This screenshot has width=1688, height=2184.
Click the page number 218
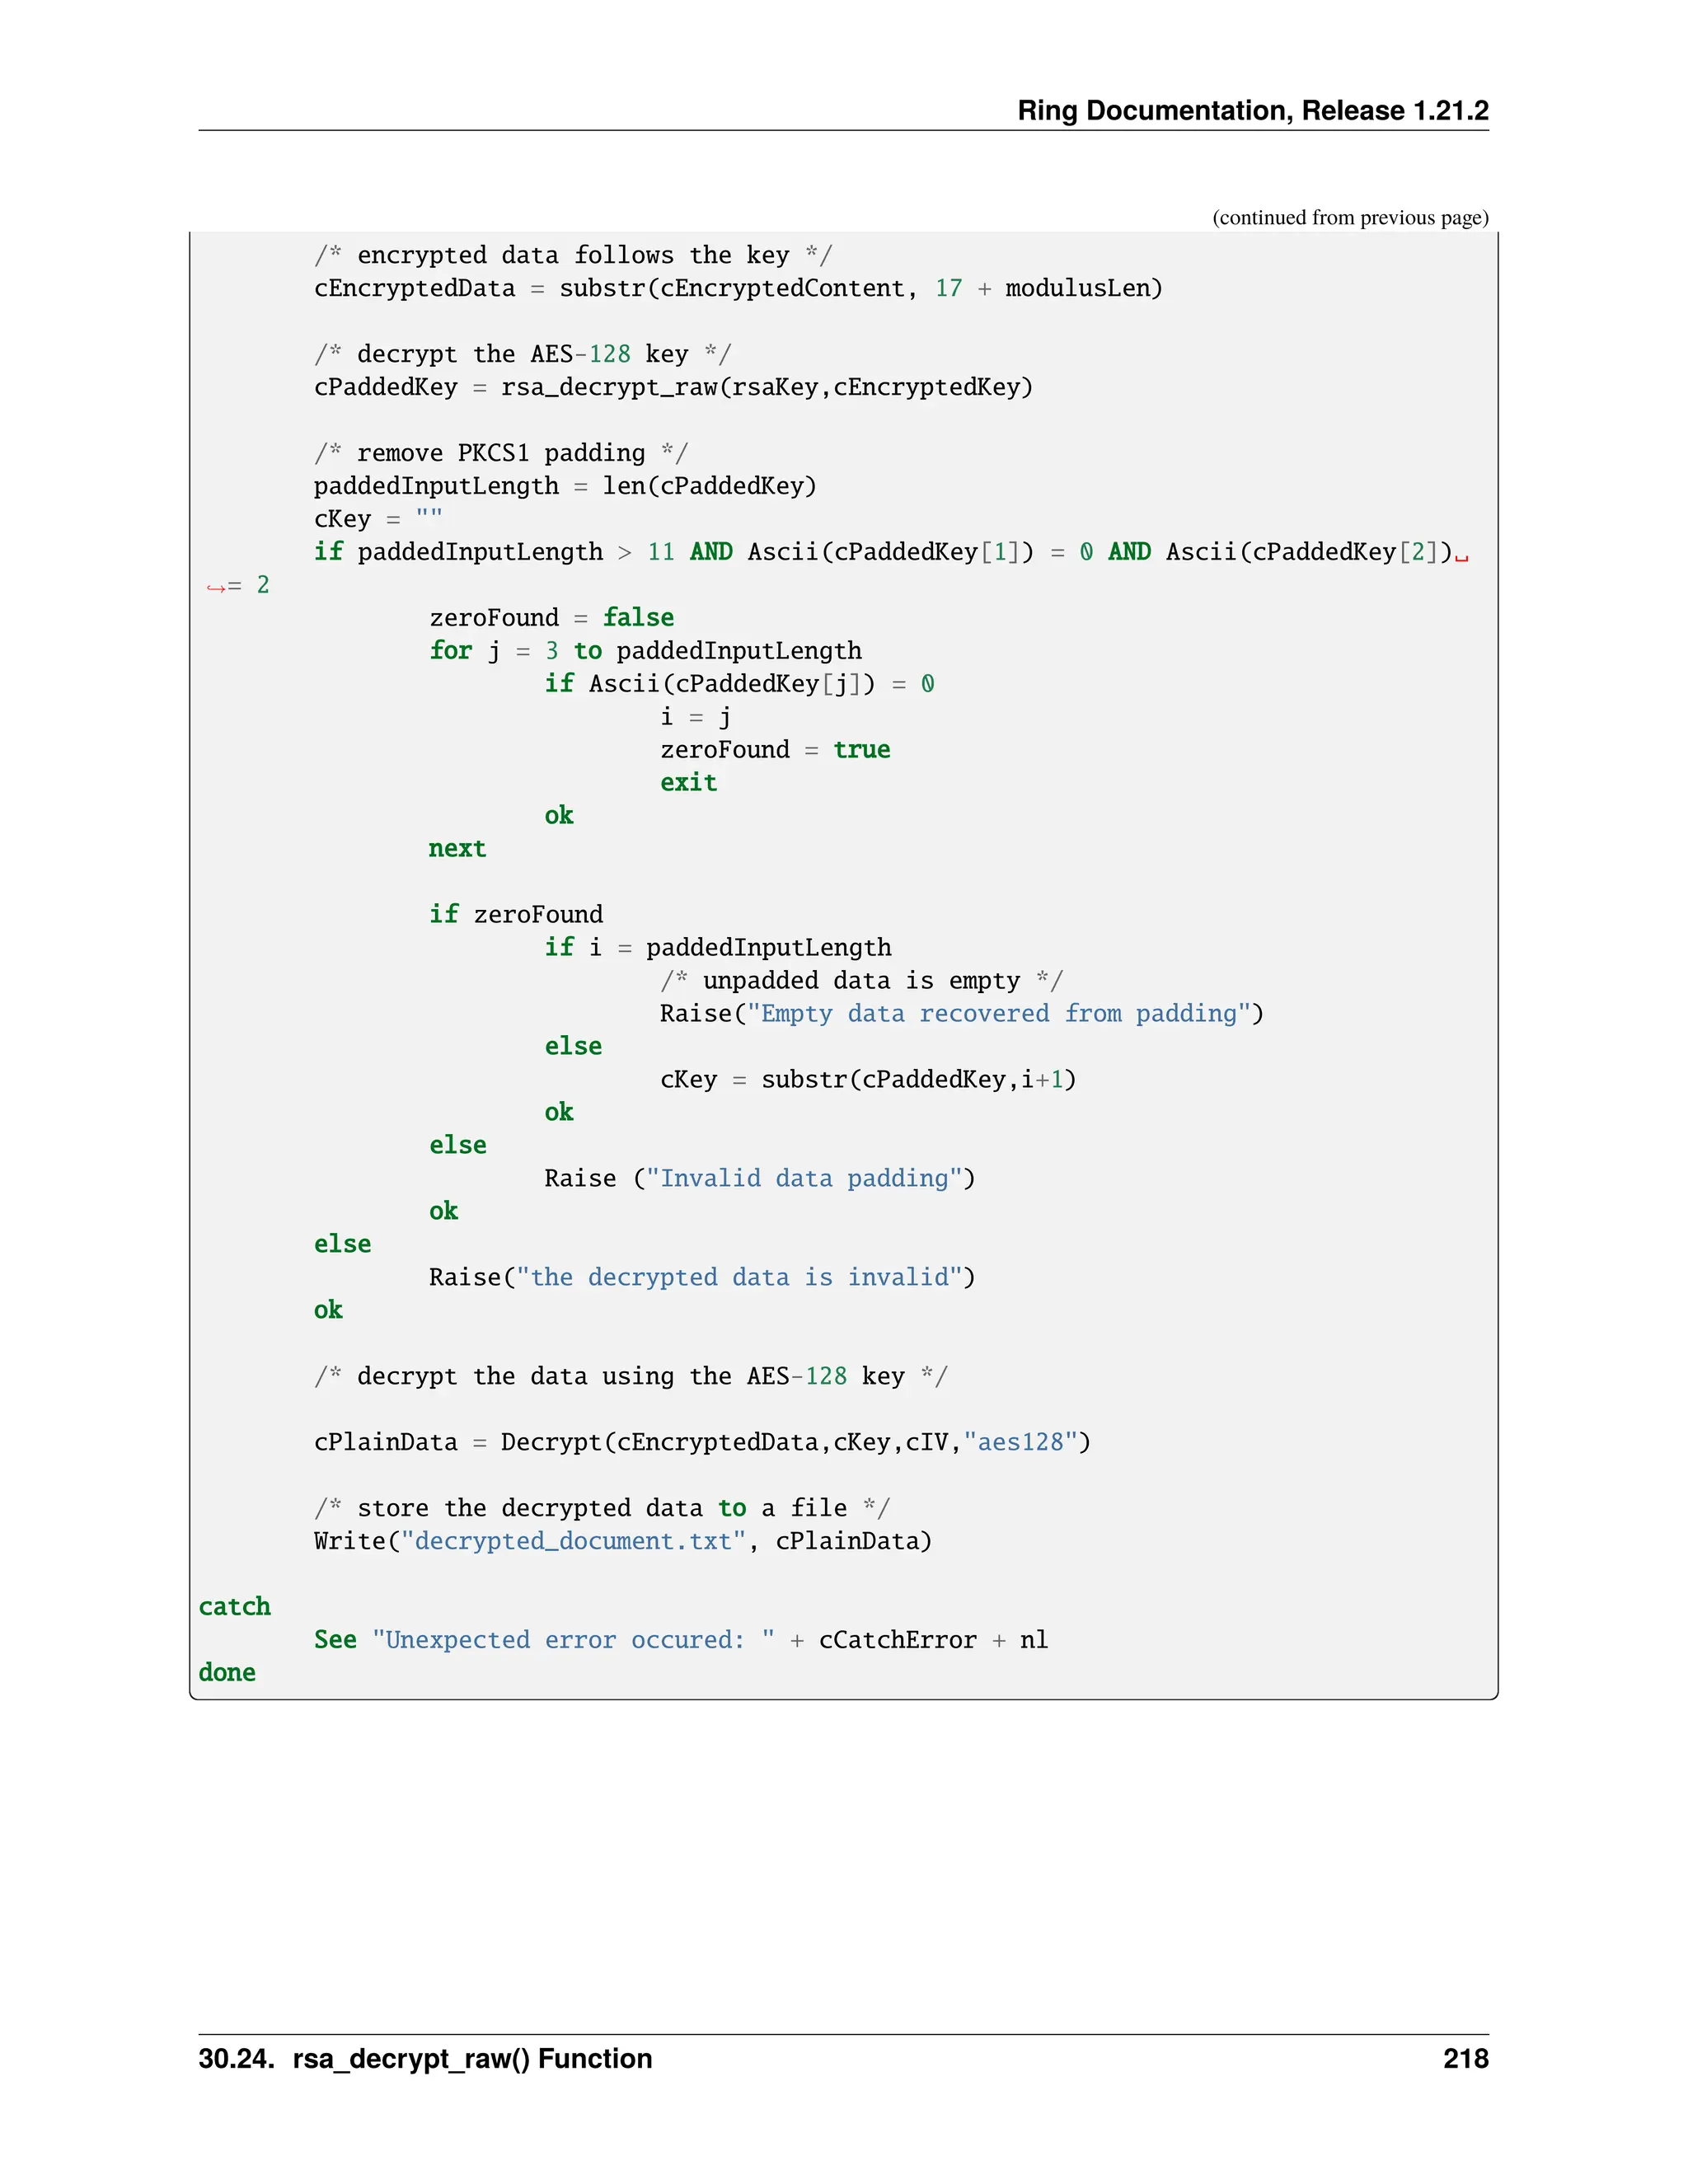[1465, 2058]
